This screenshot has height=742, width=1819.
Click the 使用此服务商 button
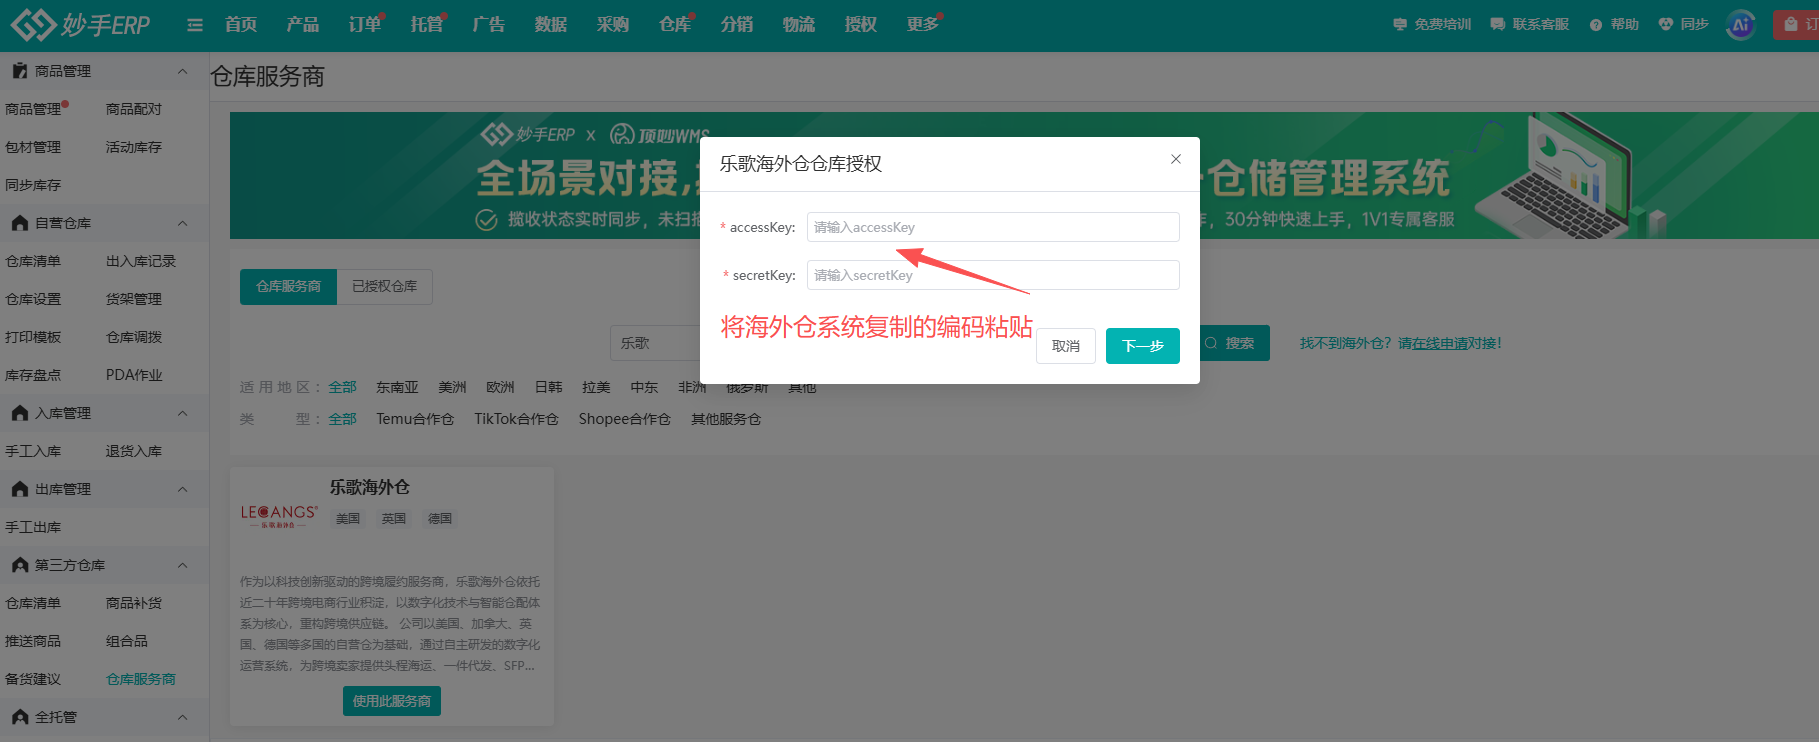tap(392, 701)
